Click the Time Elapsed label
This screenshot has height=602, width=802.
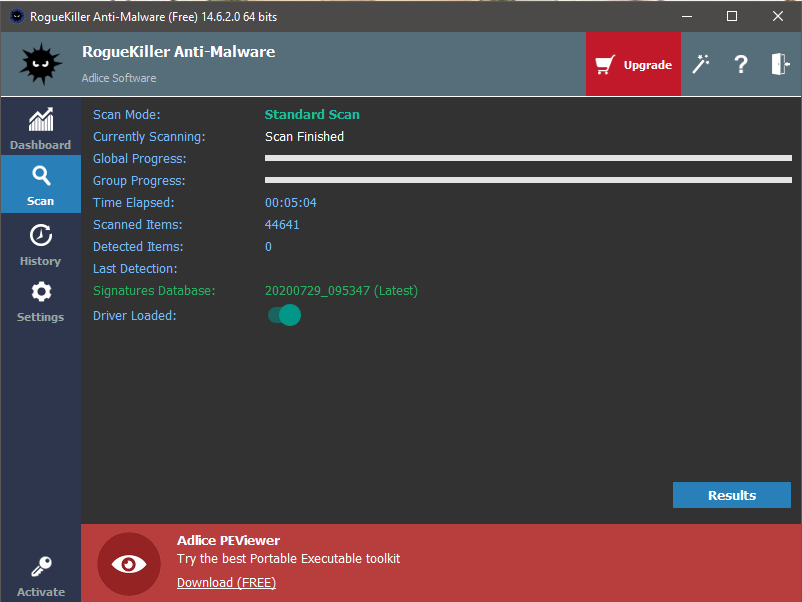pos(133,203)
